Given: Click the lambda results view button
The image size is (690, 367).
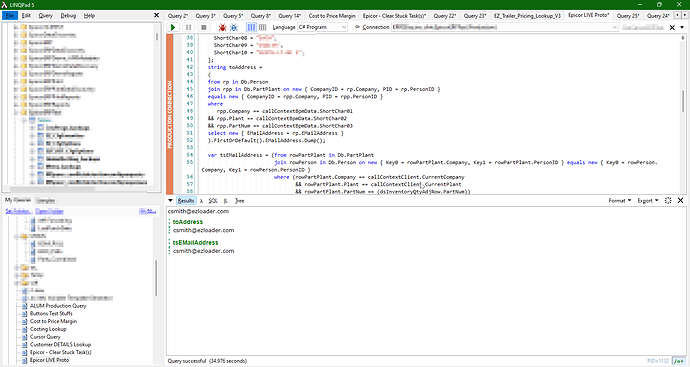Looking at the screenshot, I should (202, 201).
